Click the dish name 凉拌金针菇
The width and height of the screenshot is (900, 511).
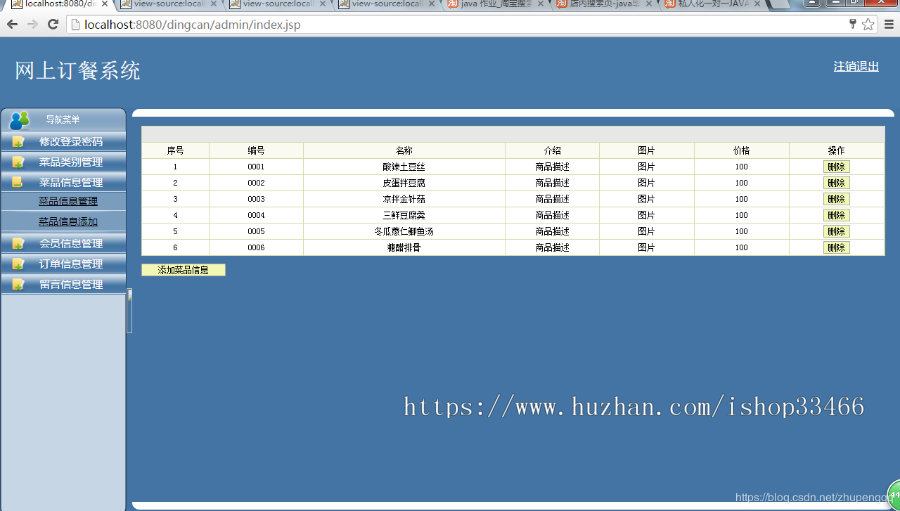coord(404,199)
